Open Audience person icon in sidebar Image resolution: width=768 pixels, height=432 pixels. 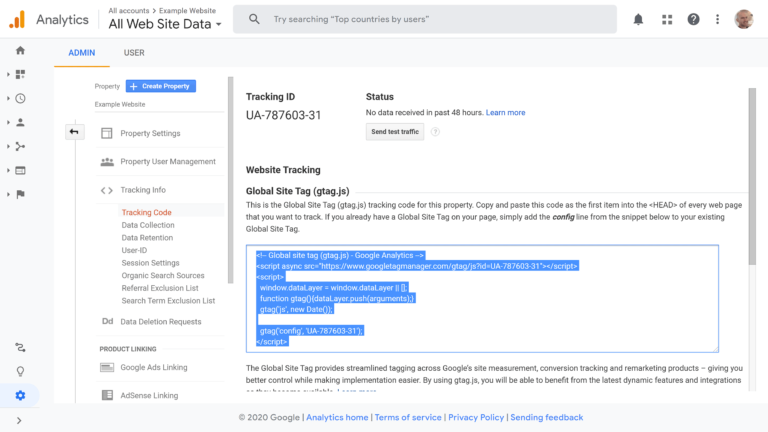tap(20, 122)
